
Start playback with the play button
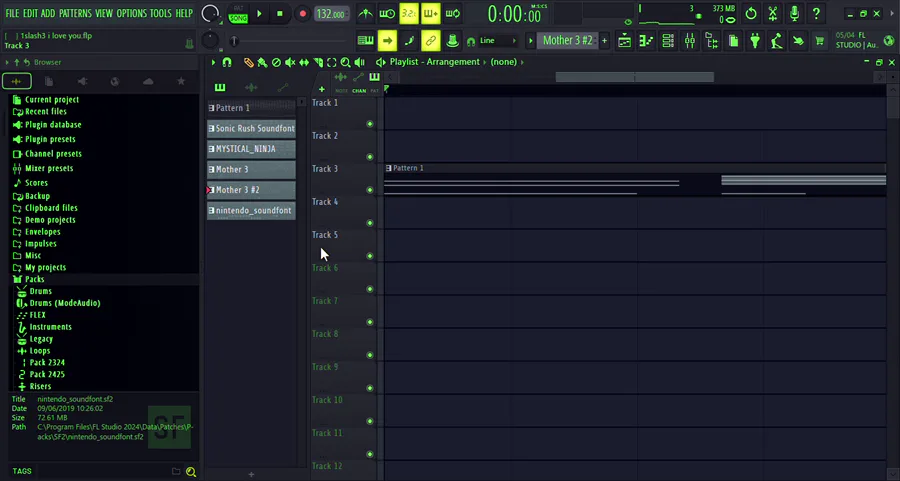click(259, 14)
